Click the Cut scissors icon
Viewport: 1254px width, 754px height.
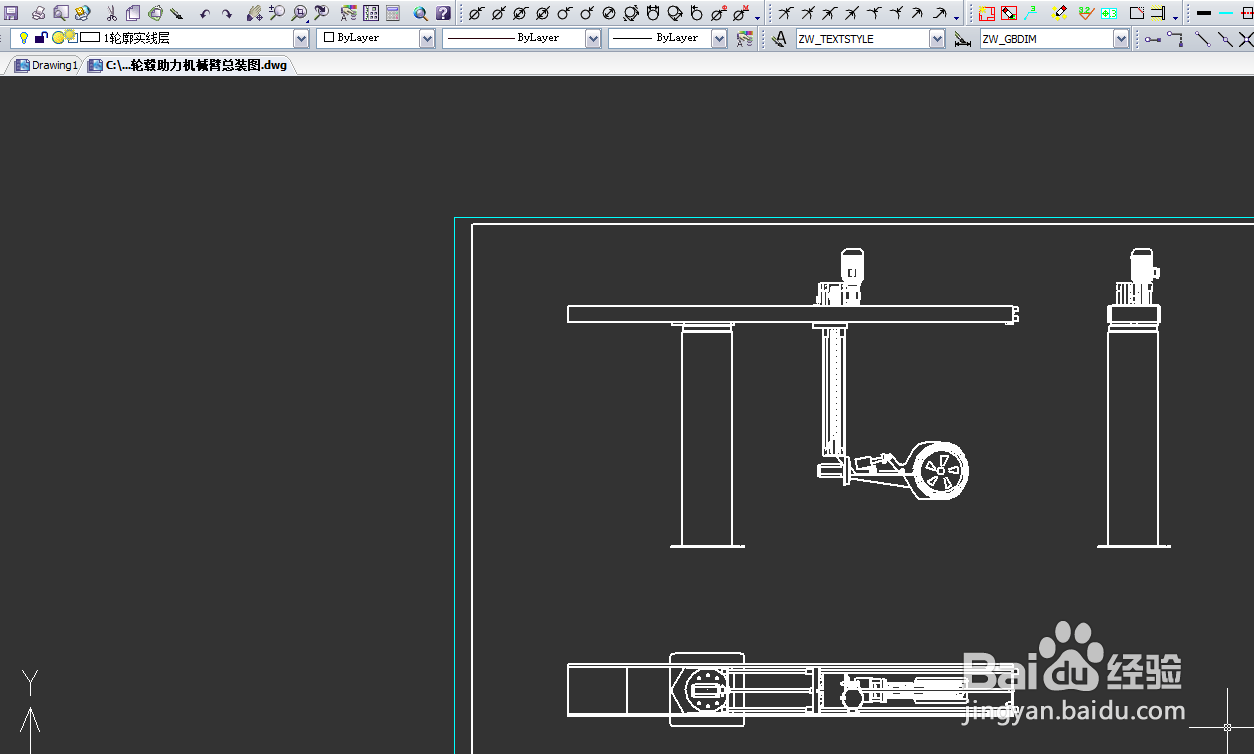[x=111, y=13]
